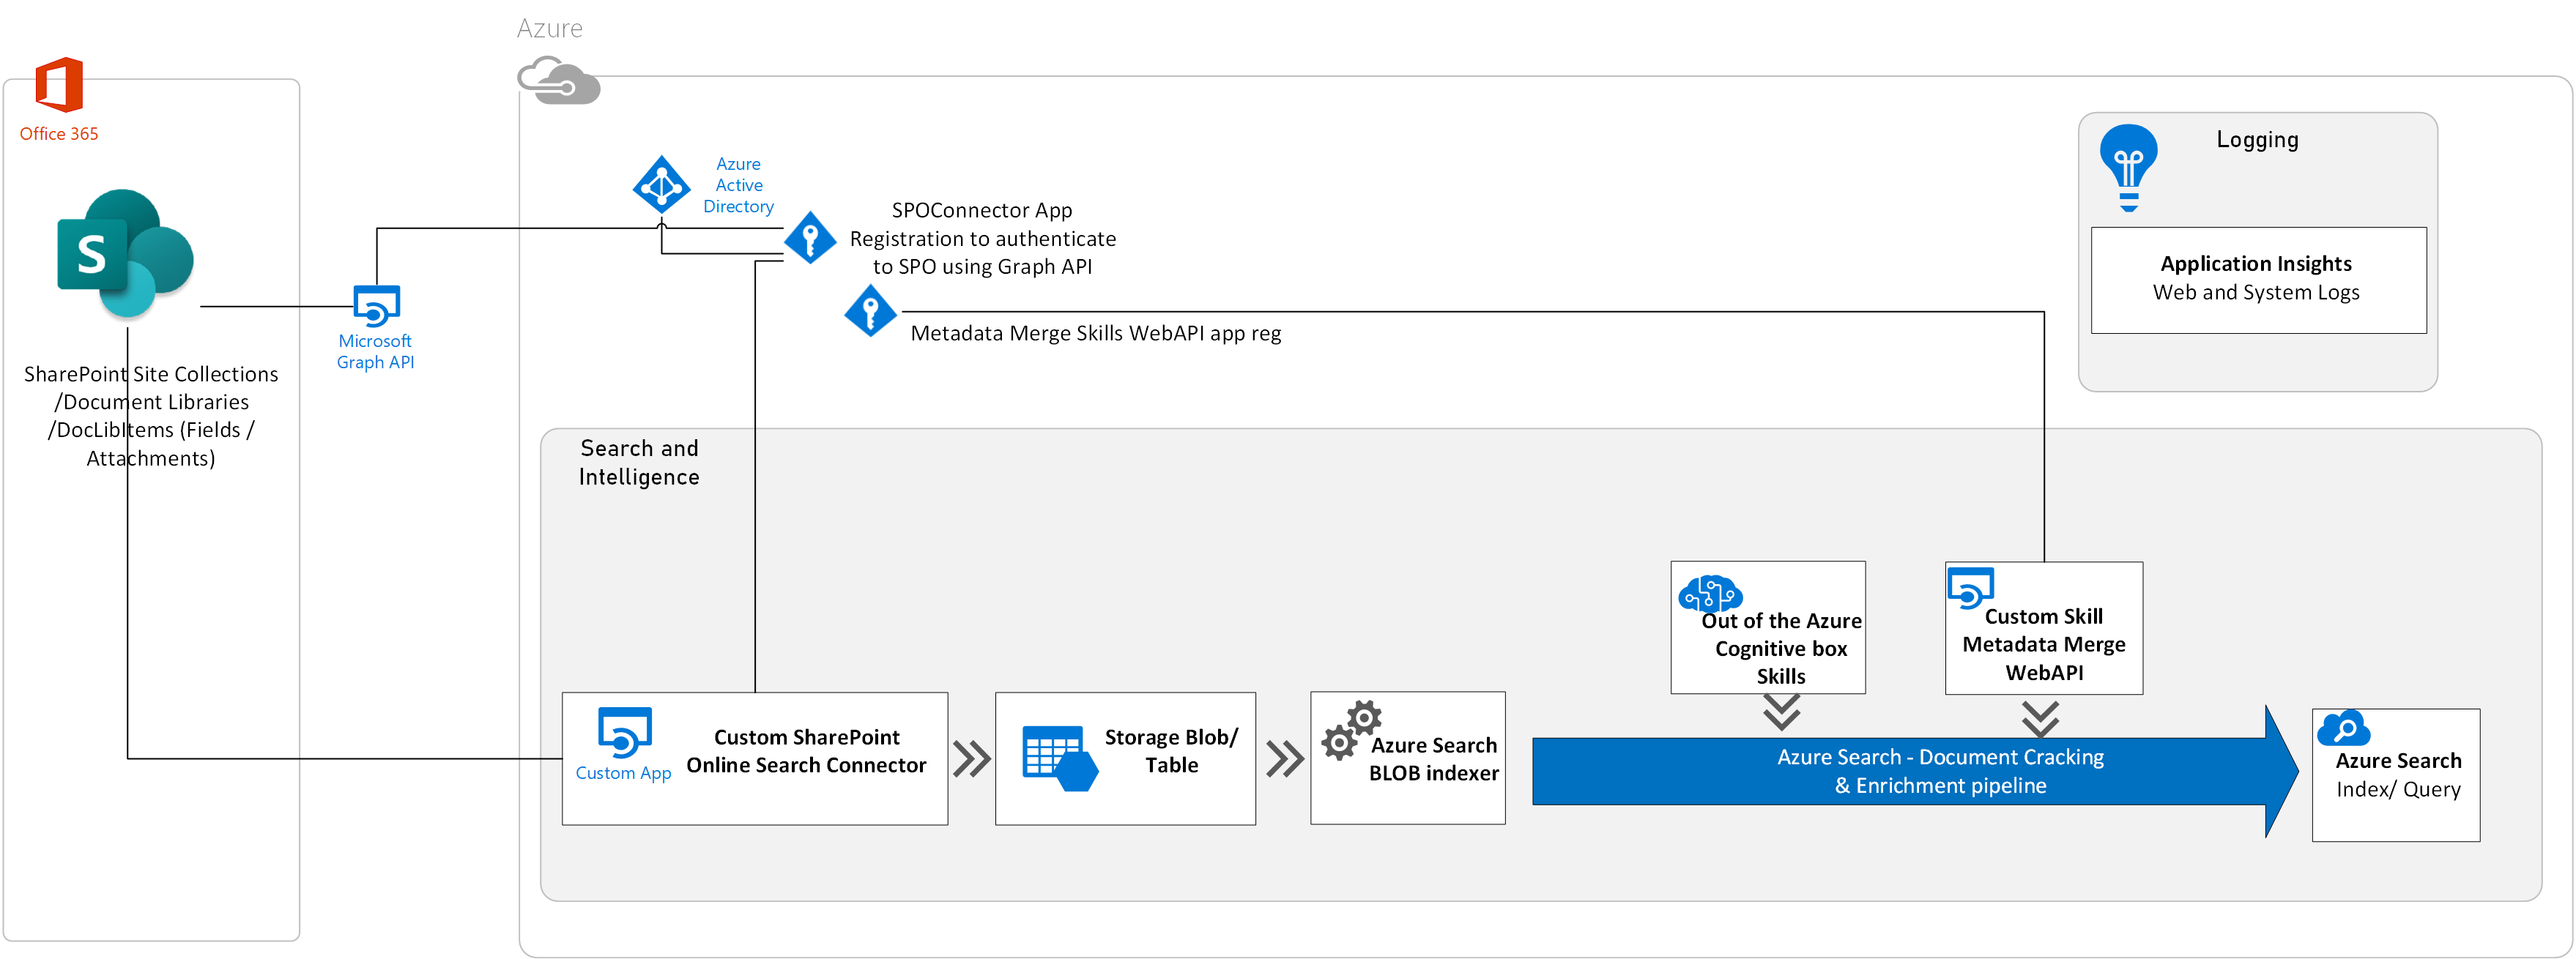2576x959 pixels.
Task: Select the Cognitive Skills brain cloud icon
Action: [x=1709, y=594]
